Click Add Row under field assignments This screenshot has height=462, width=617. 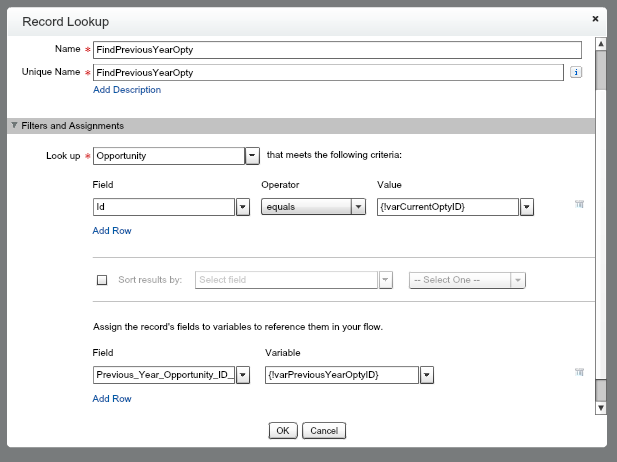112,399
